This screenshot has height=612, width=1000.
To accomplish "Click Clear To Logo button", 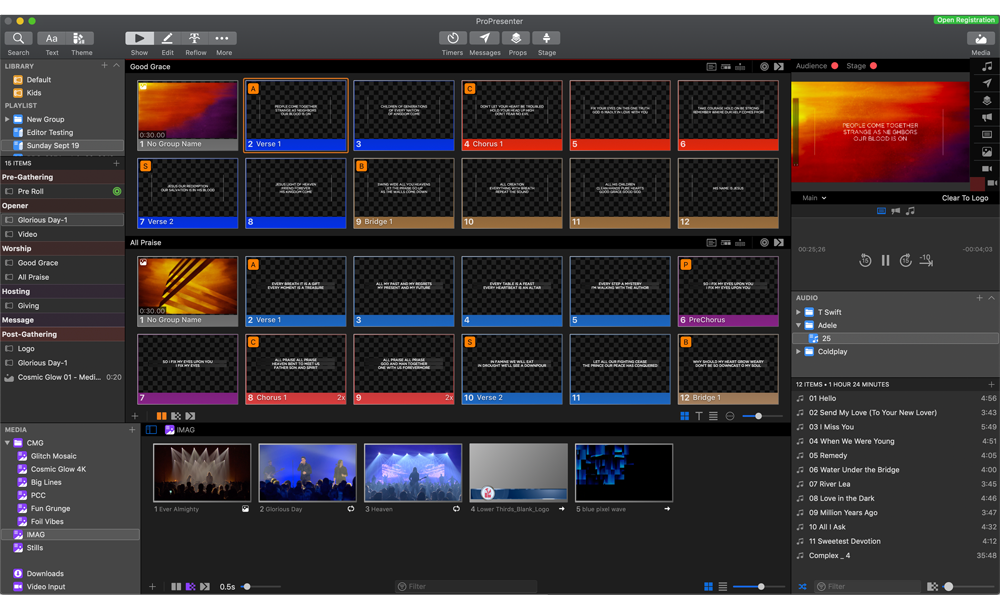I will (x=964, y=198).
